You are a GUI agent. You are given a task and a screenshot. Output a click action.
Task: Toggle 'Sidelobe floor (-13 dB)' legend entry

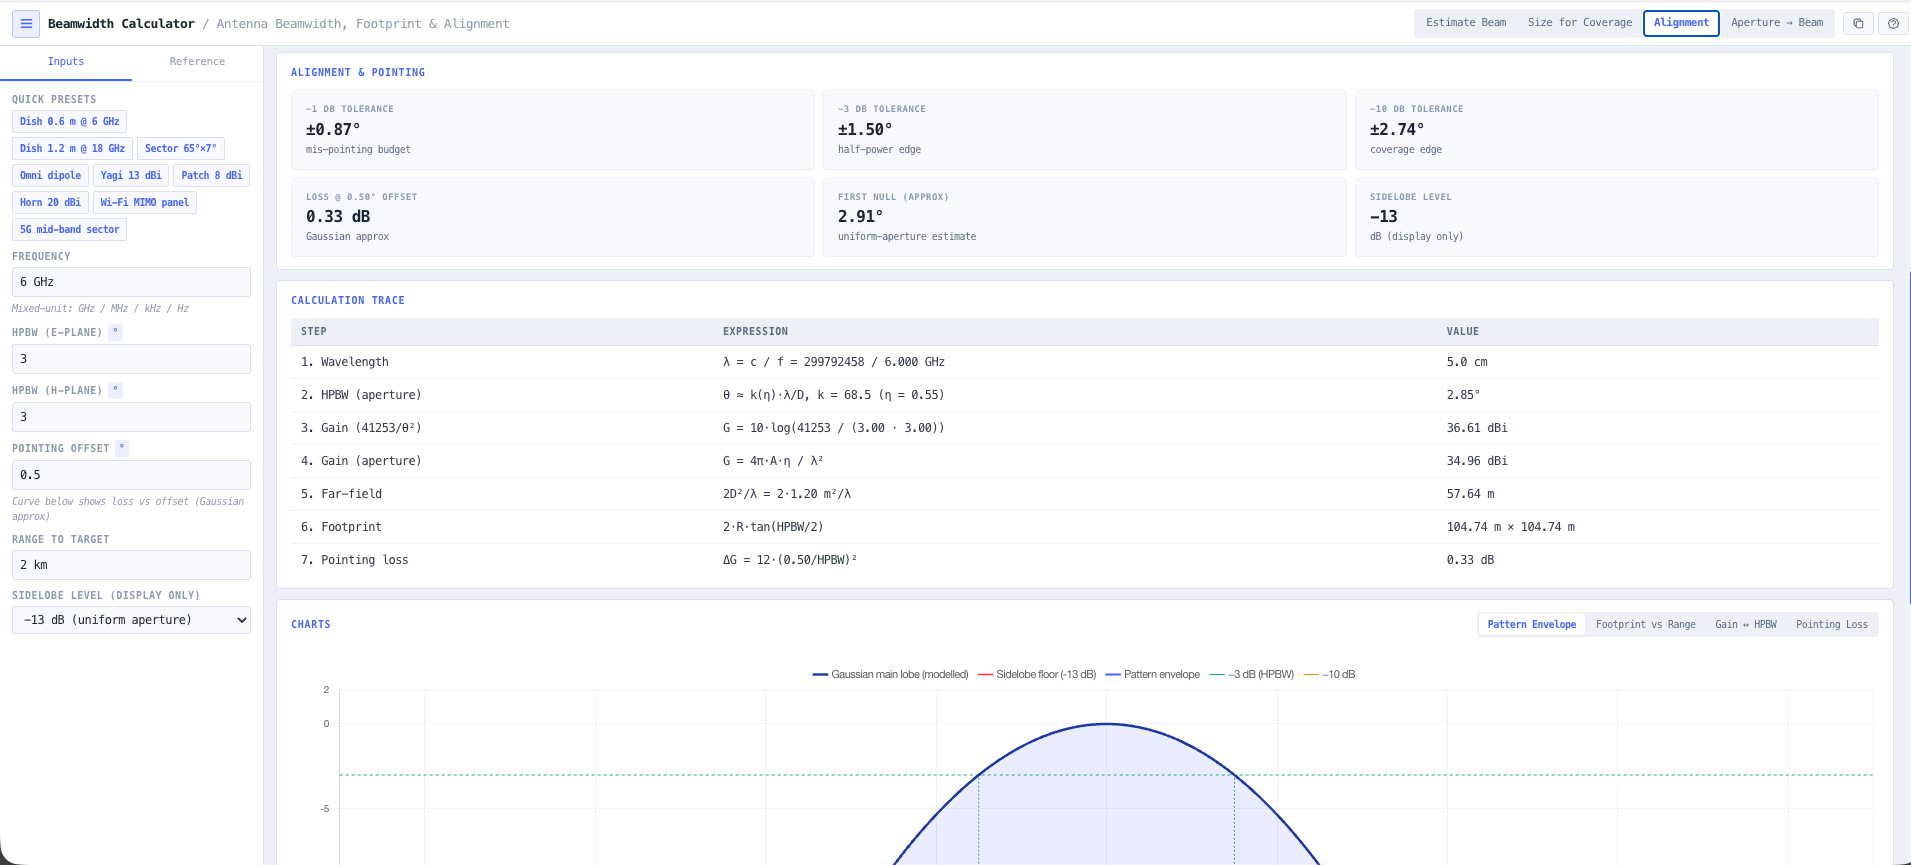1036,675
